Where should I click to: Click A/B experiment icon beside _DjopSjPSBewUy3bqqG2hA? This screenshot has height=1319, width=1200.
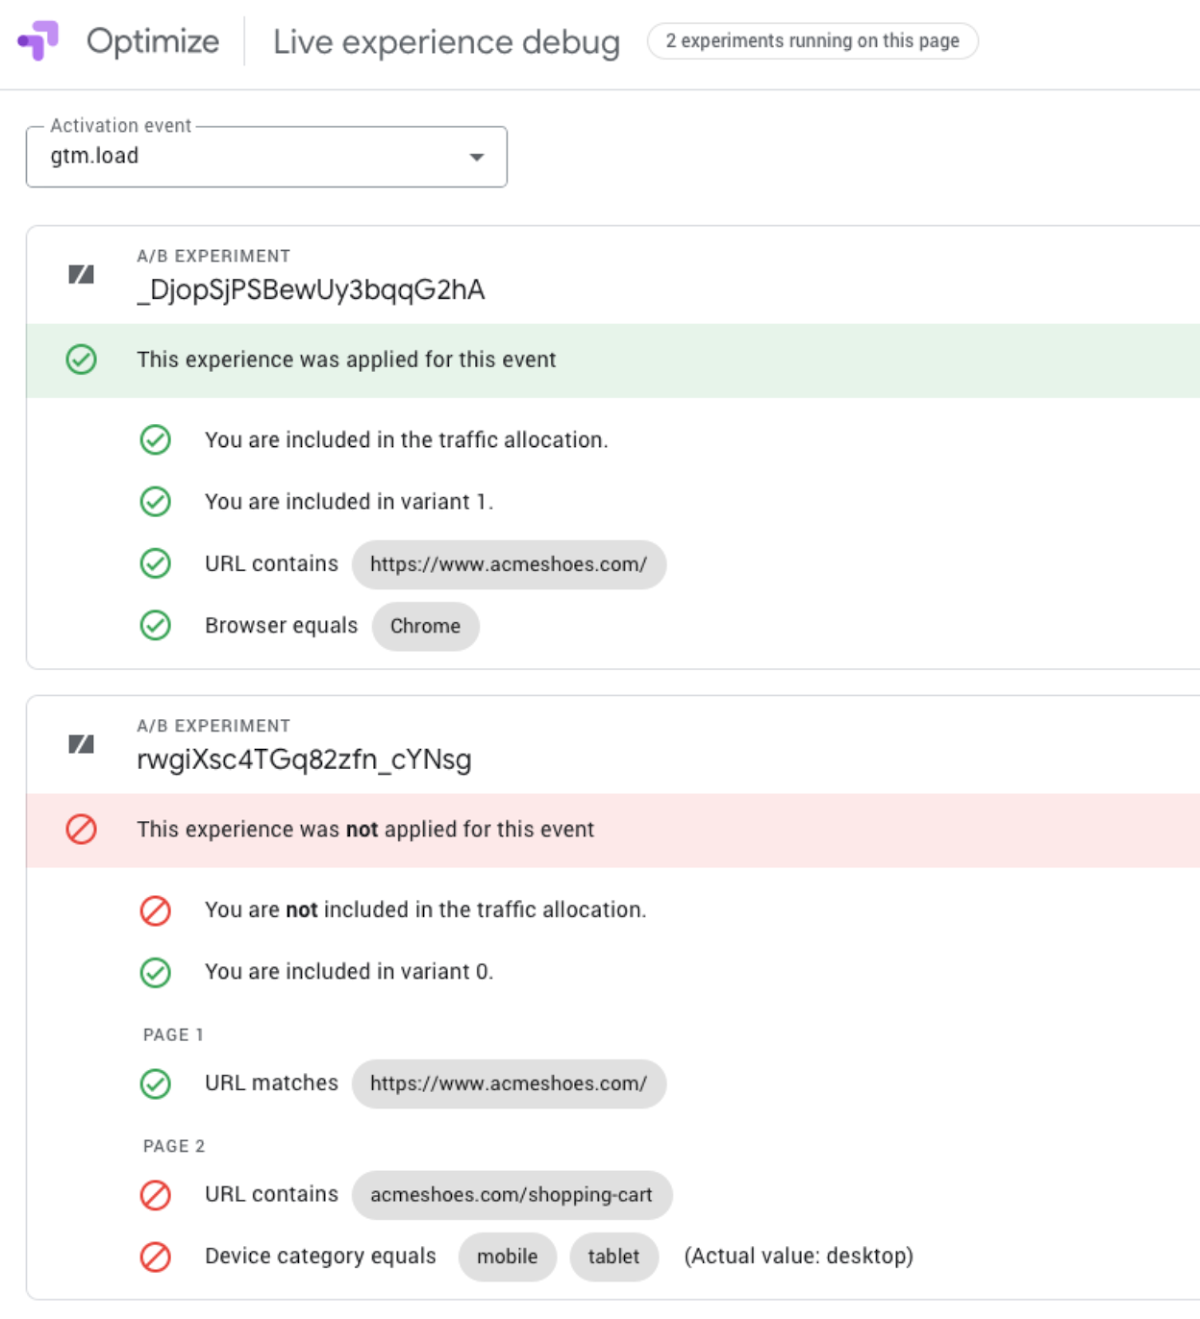click(81, 274)
